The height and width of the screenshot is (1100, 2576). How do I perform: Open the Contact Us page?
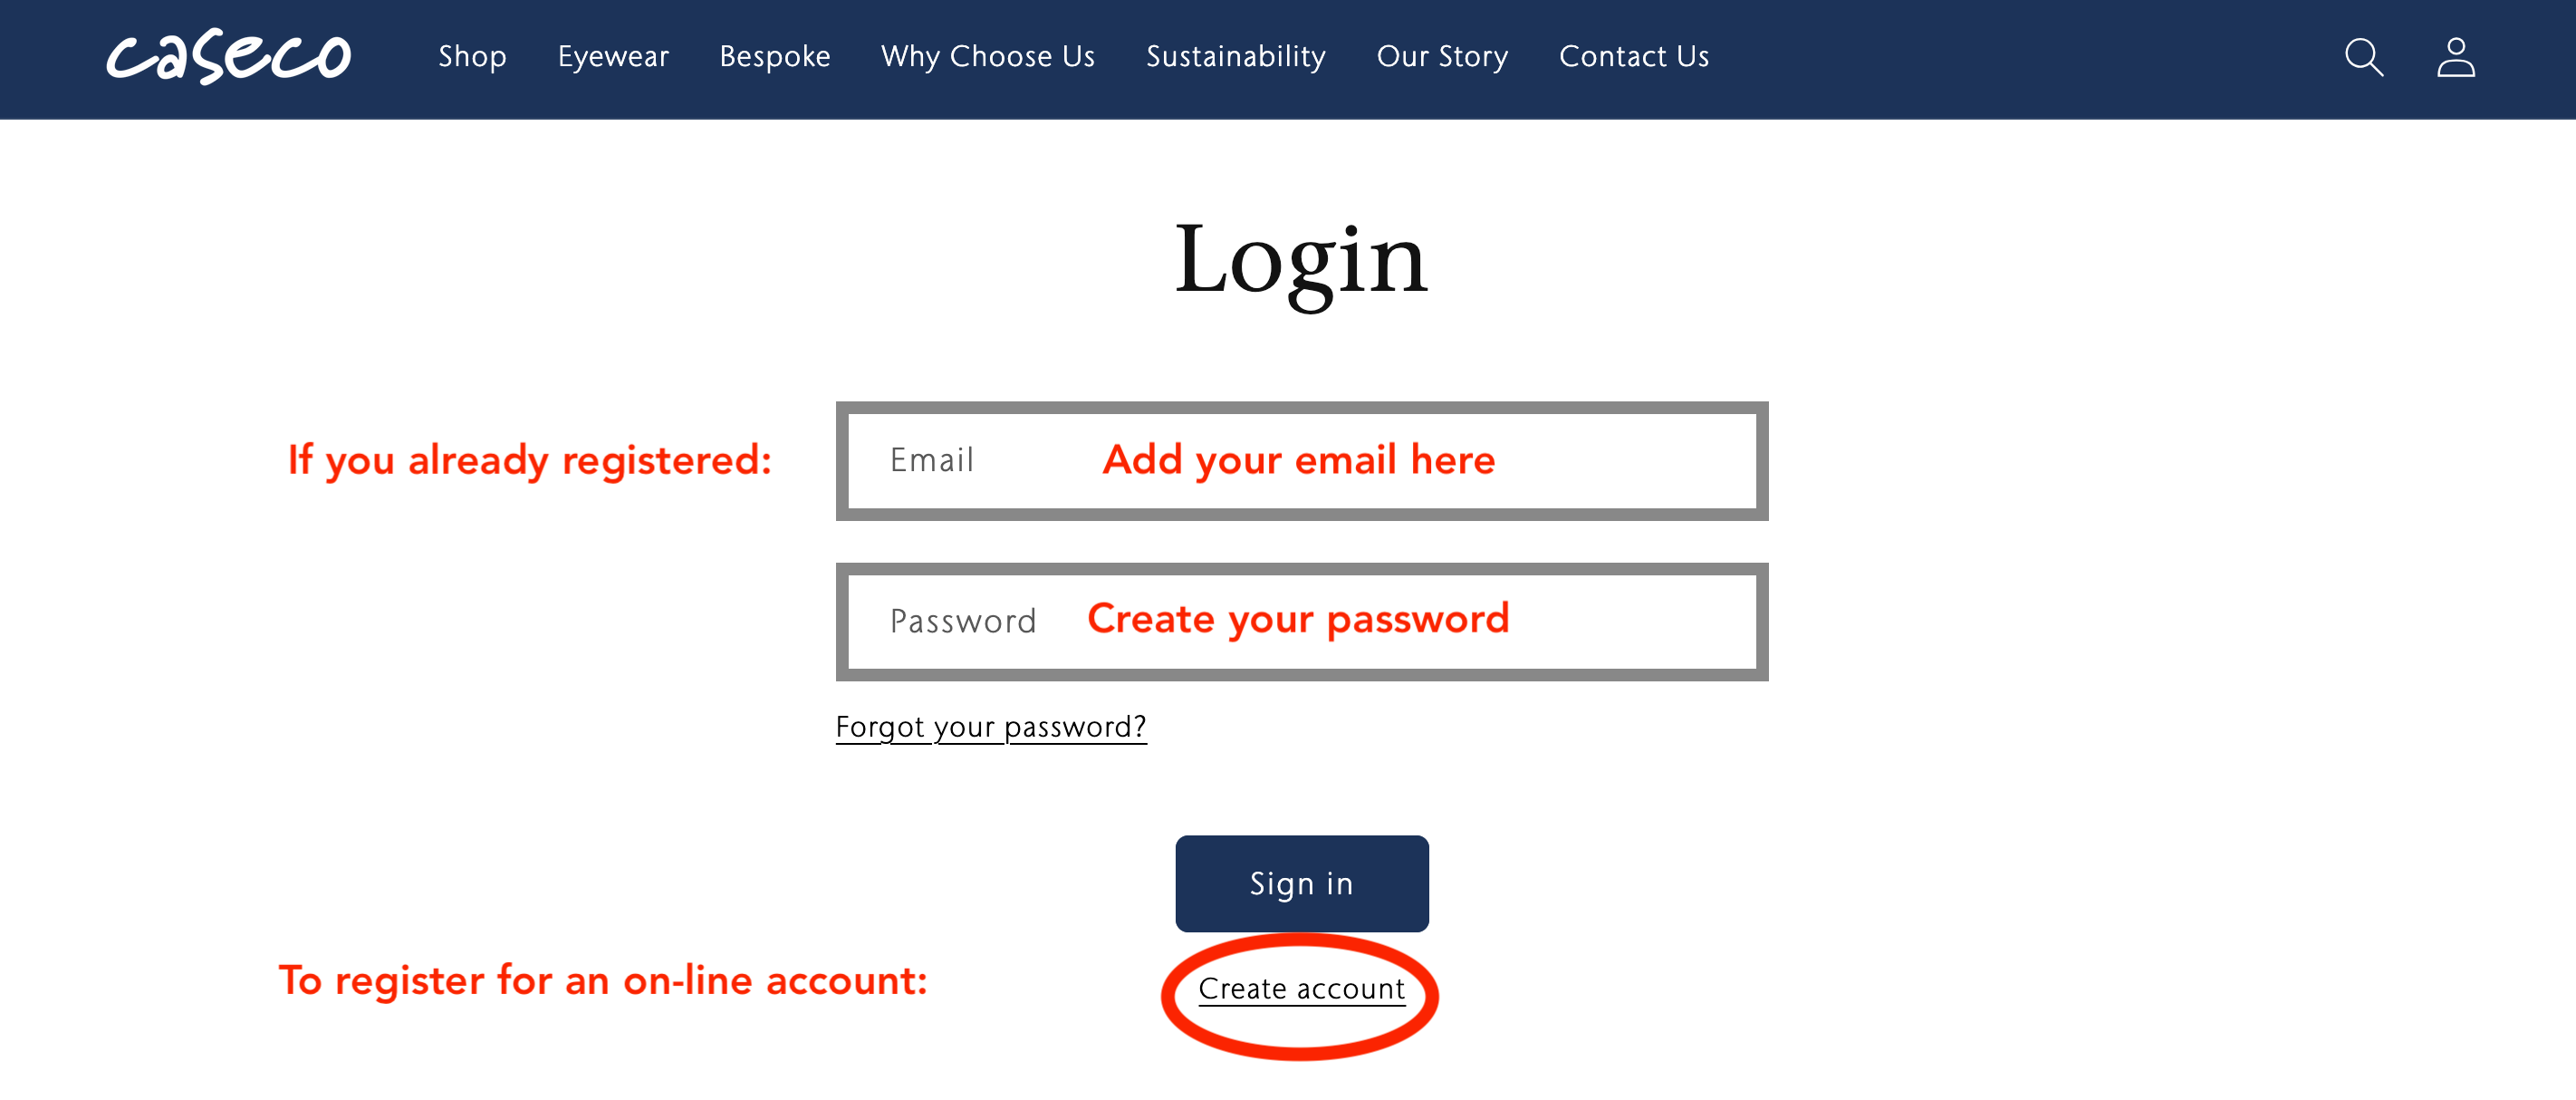pos(1634,57)
